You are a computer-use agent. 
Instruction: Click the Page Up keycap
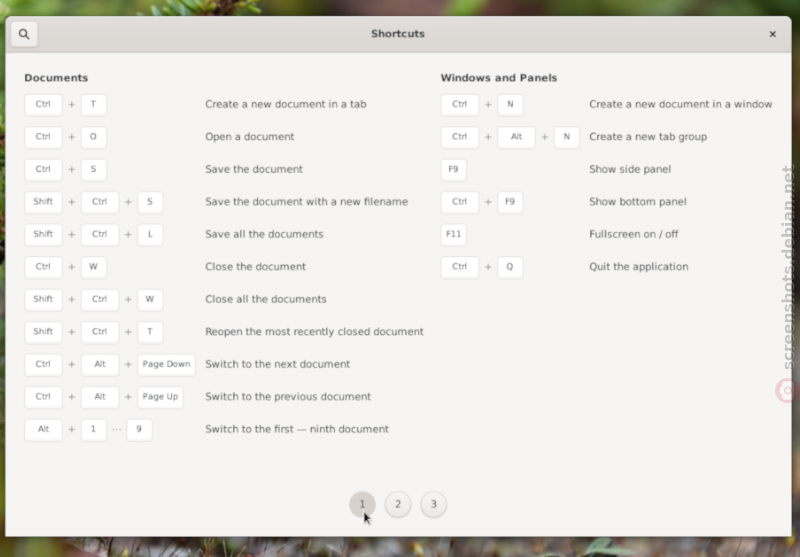(160, 397)
